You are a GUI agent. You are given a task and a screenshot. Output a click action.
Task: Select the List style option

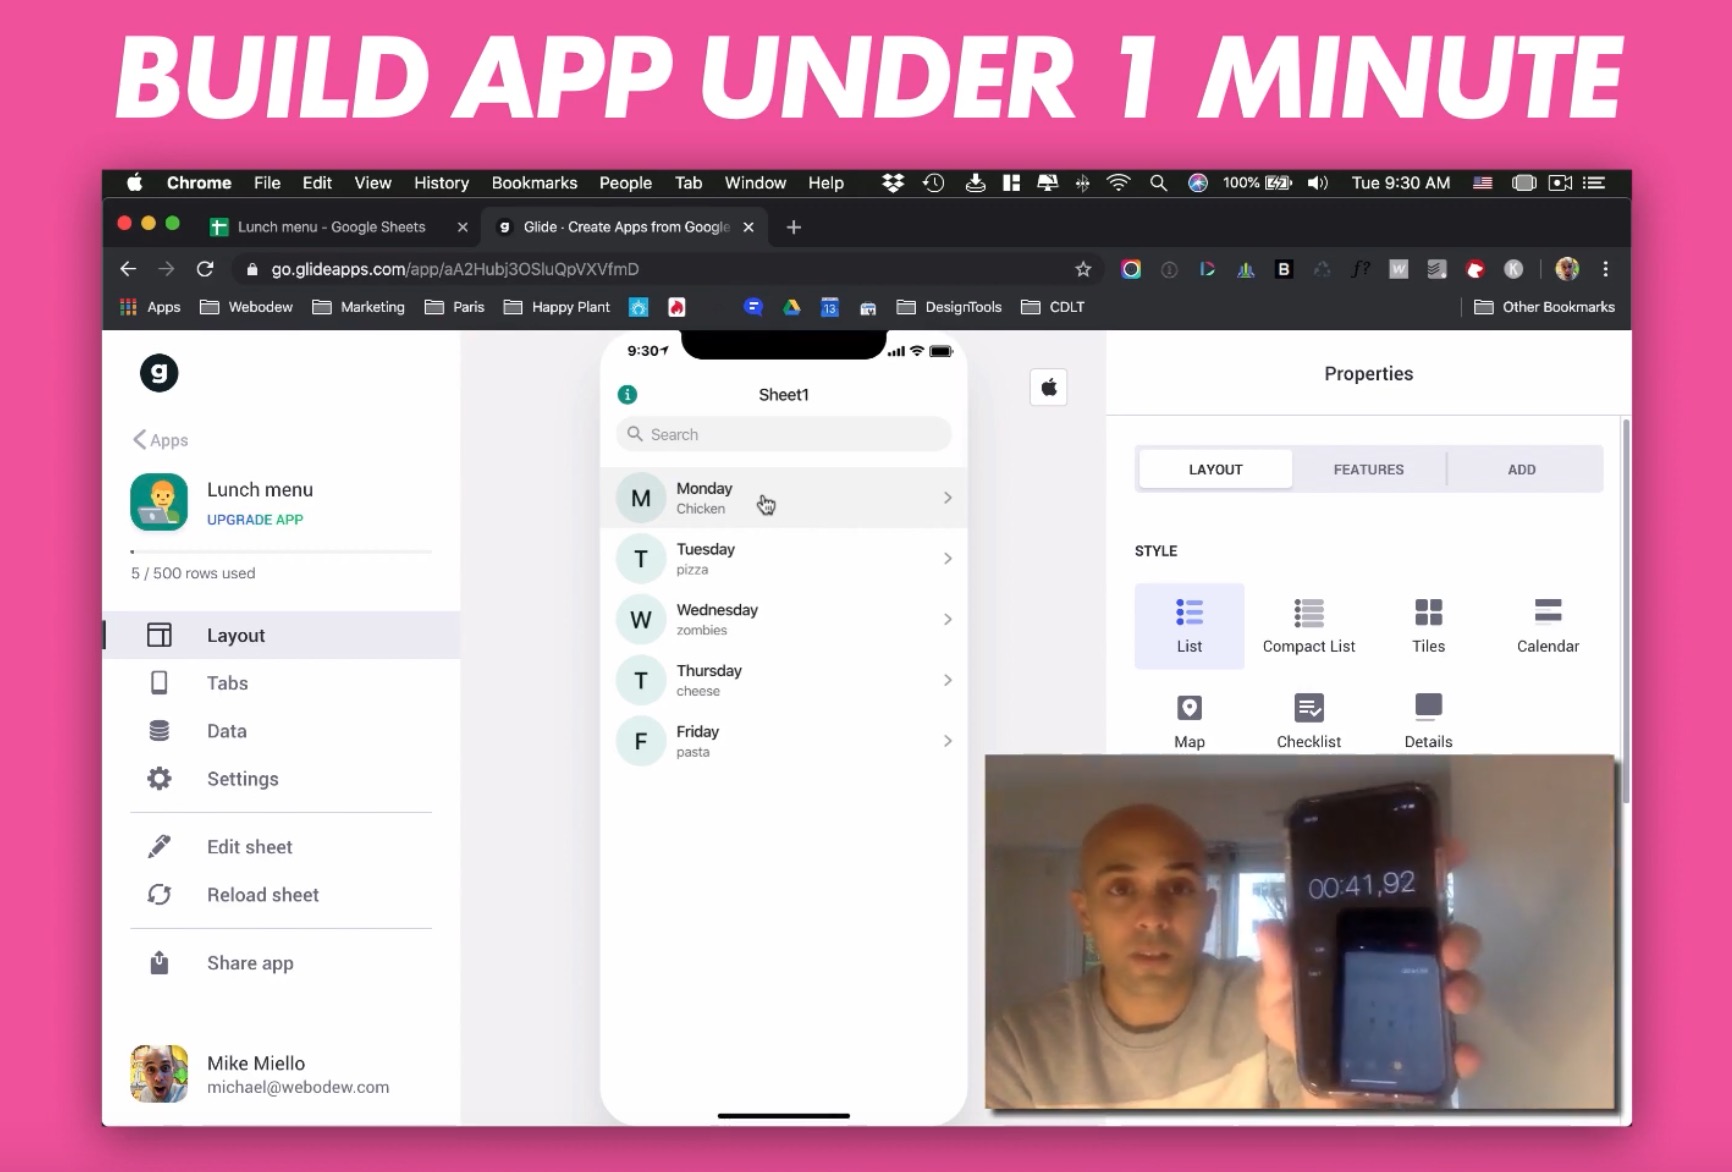(x=1189, y=623)
